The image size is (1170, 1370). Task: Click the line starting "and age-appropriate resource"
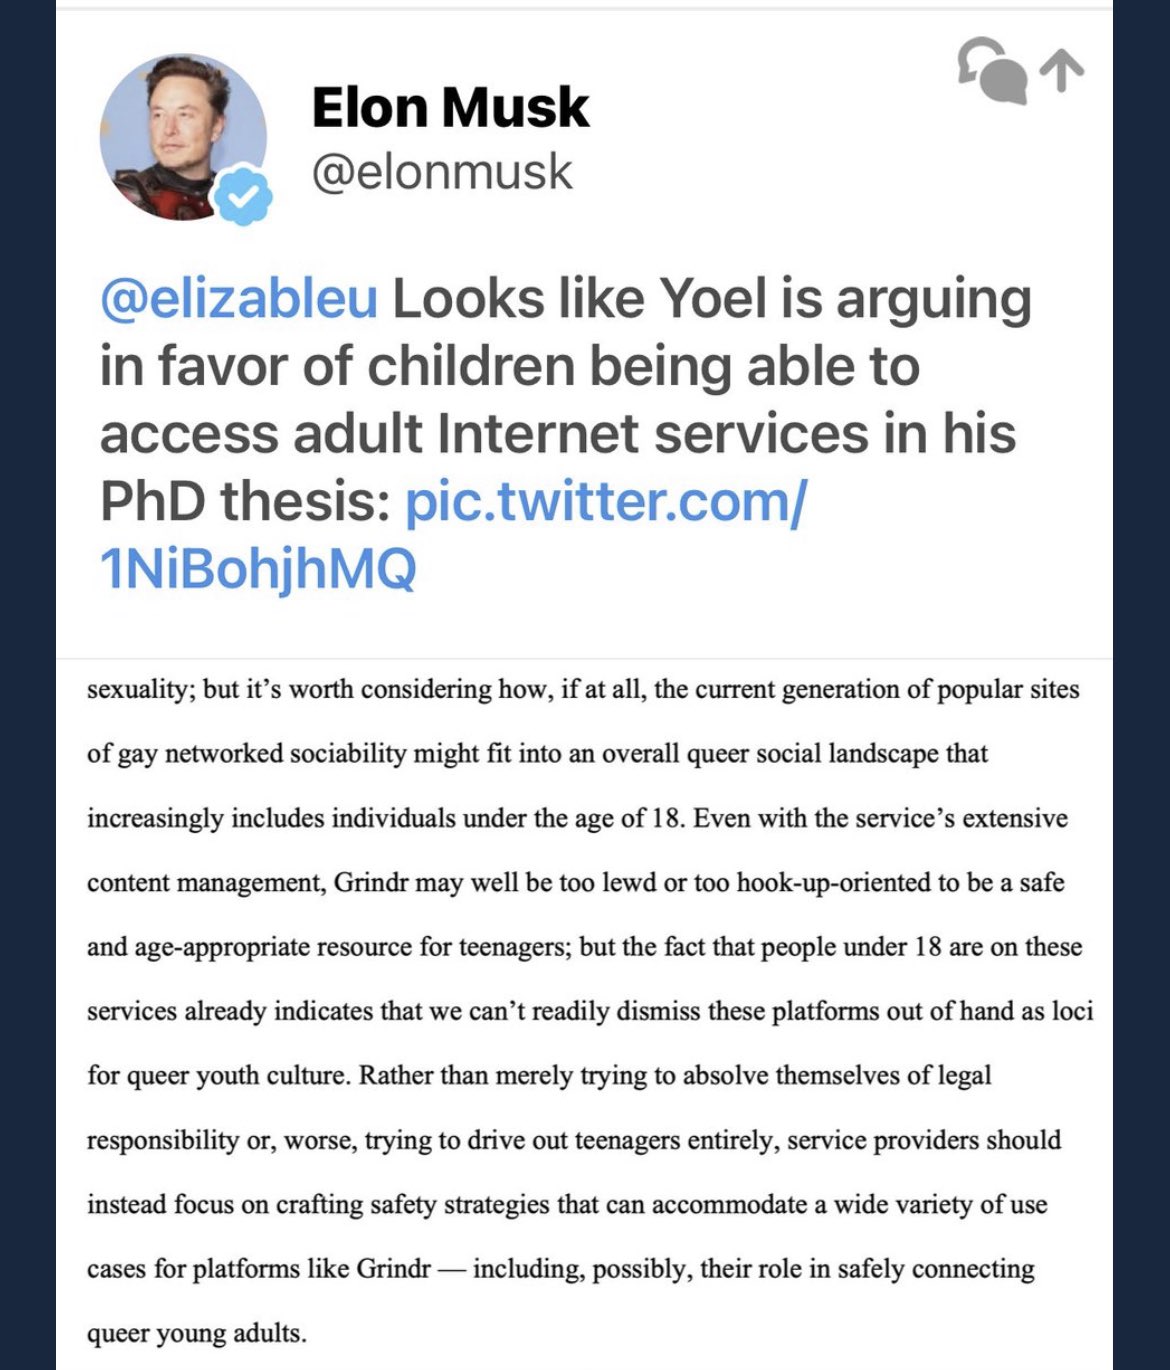click(584, 947)
